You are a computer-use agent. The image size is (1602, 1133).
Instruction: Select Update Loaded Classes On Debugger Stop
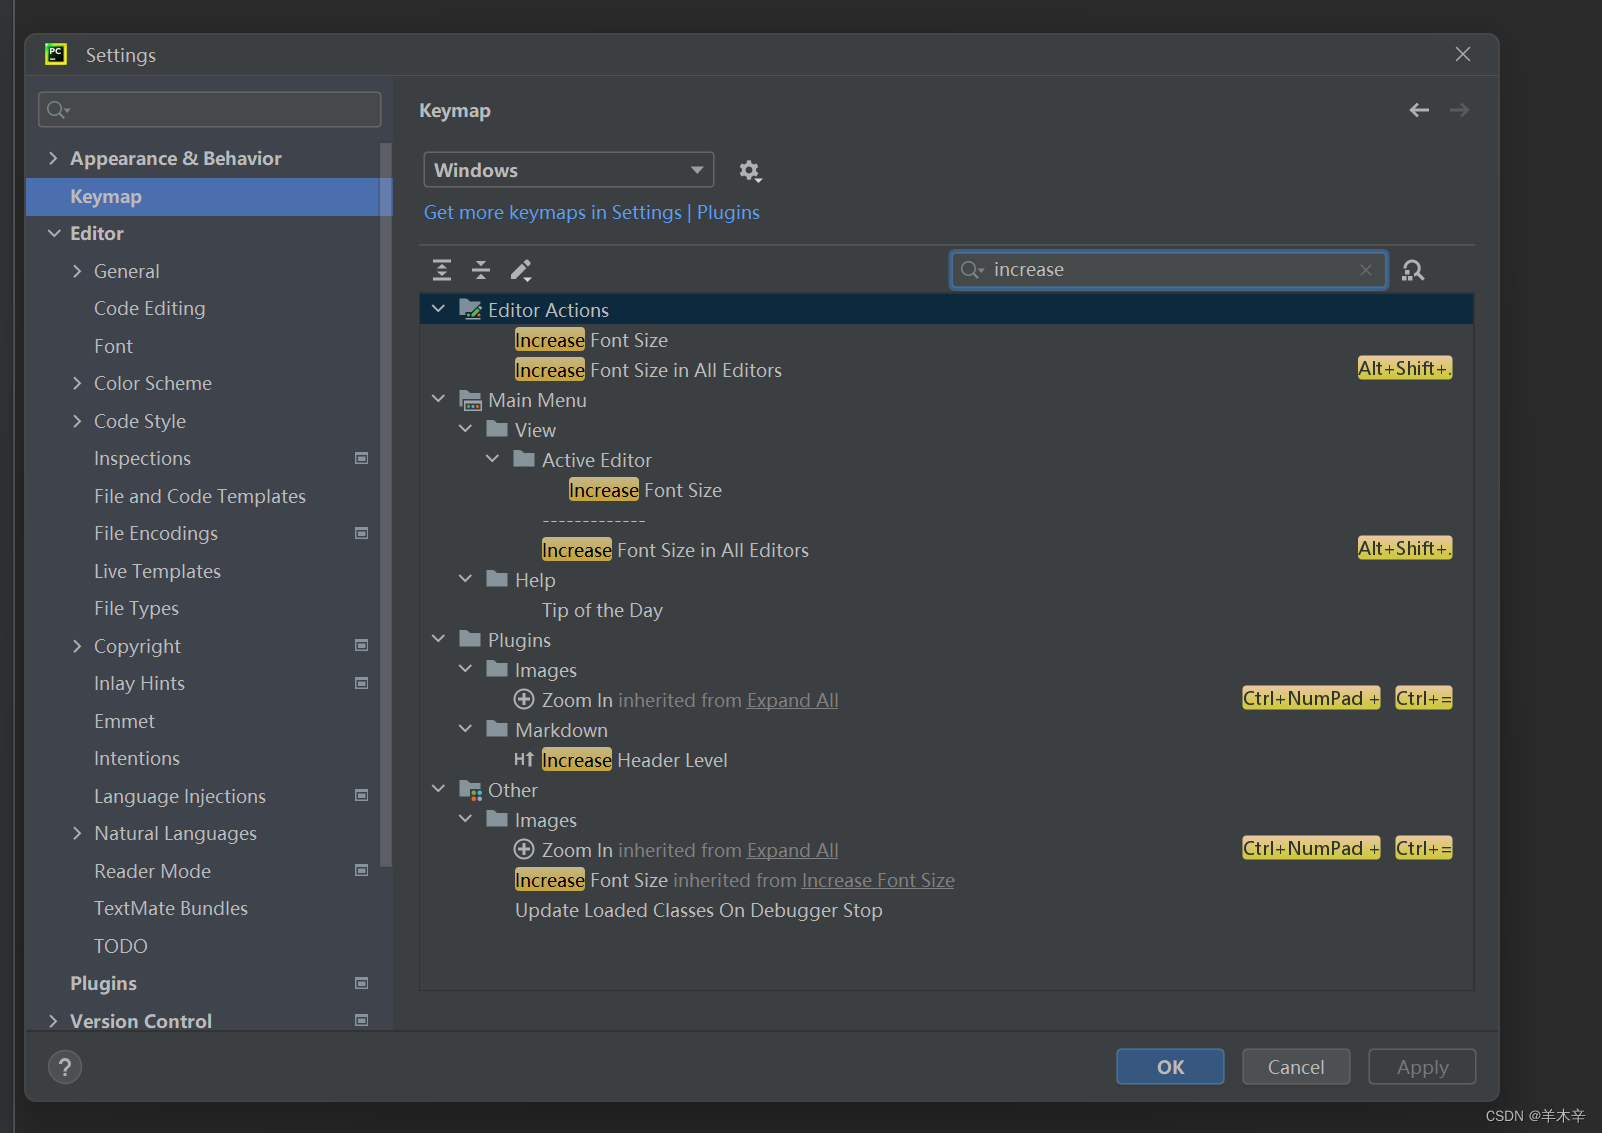coord(698,910)
